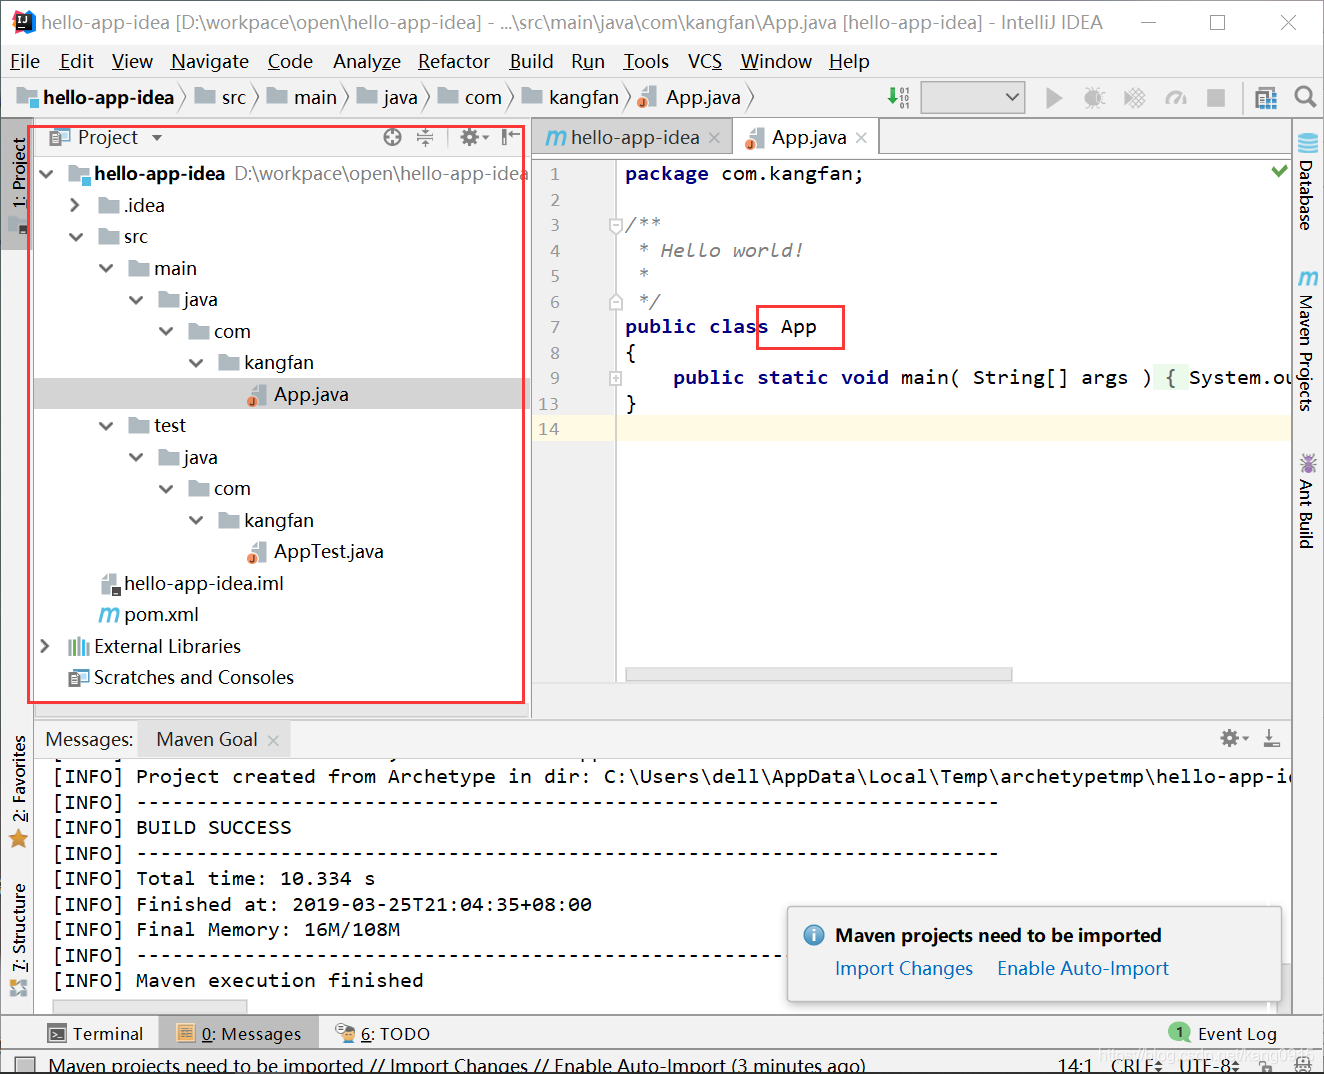This screenshot has width=1324, height=1074.
Task: Collapse the test folder node
Action: pos(106,426)
